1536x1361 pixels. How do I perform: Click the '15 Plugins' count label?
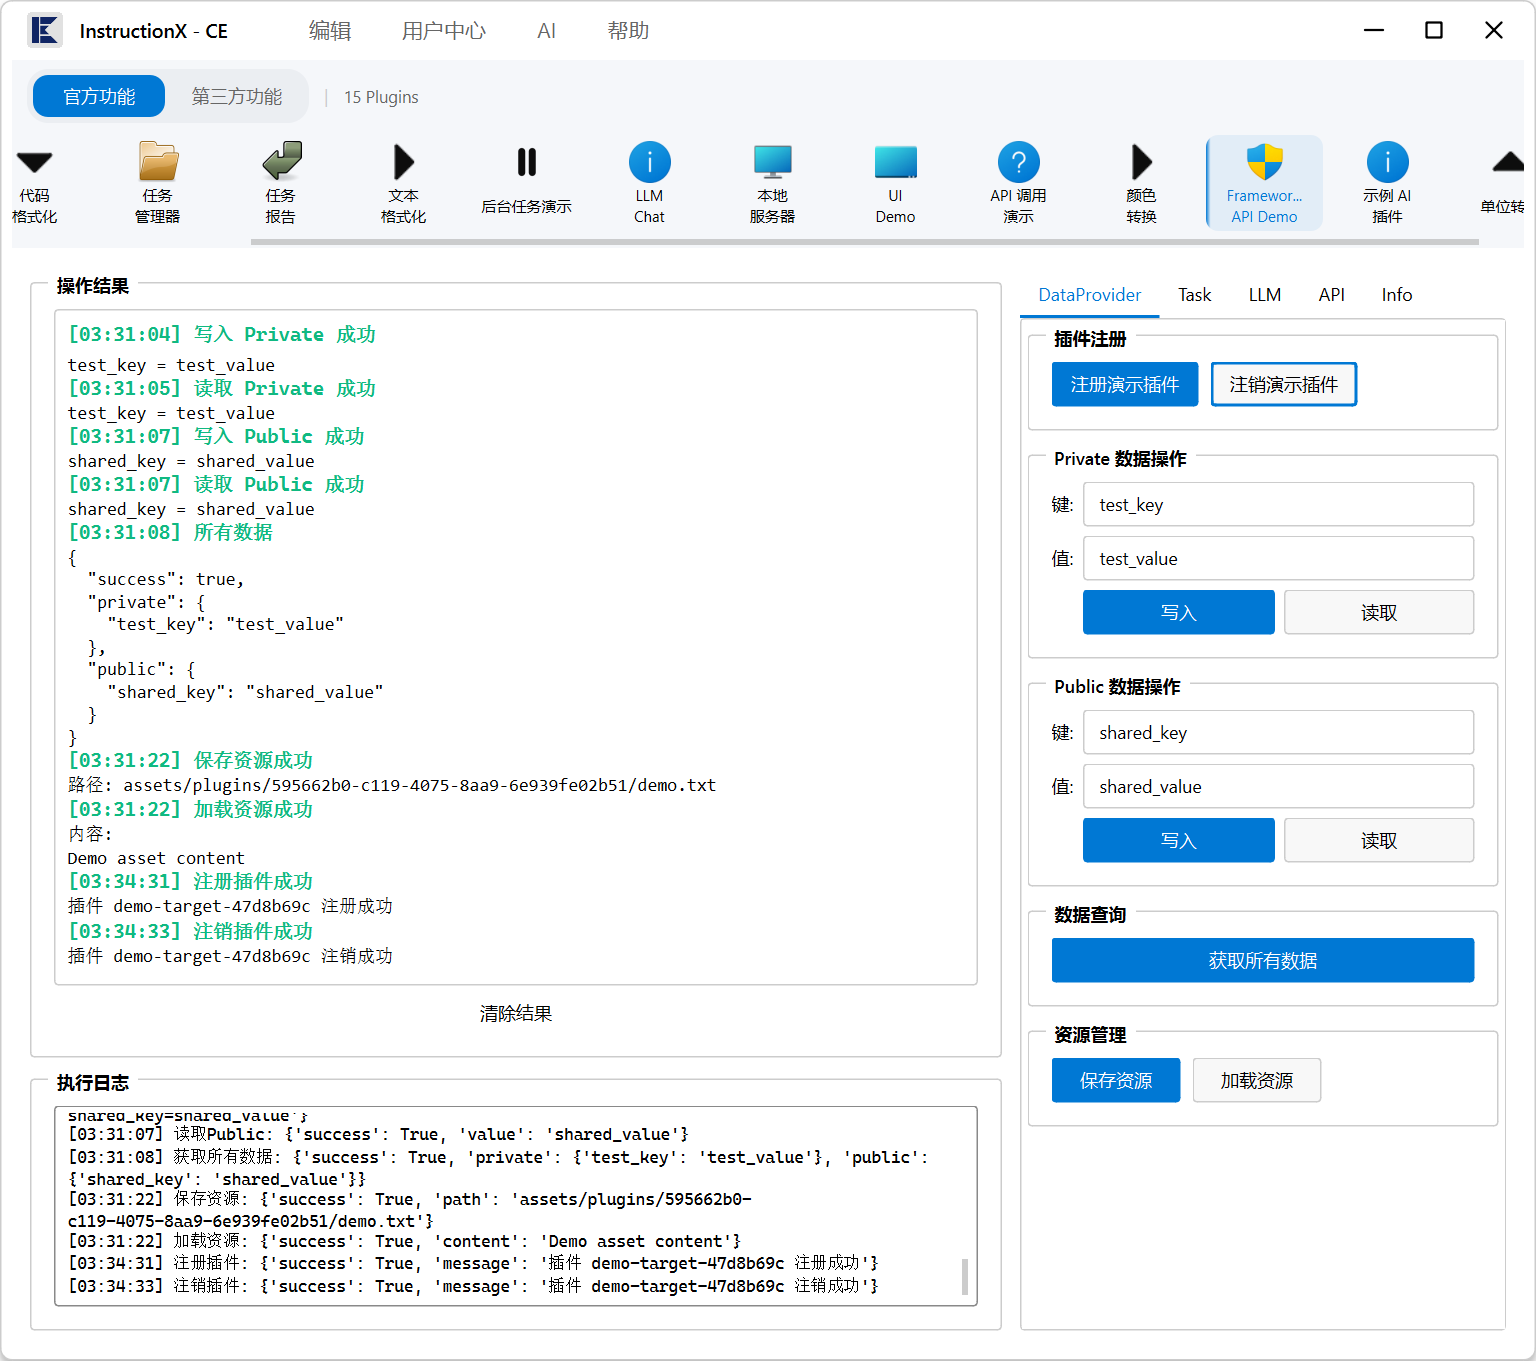[381, 97]
